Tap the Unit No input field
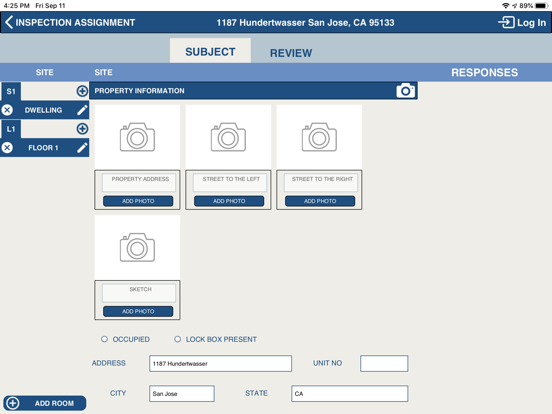The width and height of the screenshot is (552, 414). click(x=384, y=363)
